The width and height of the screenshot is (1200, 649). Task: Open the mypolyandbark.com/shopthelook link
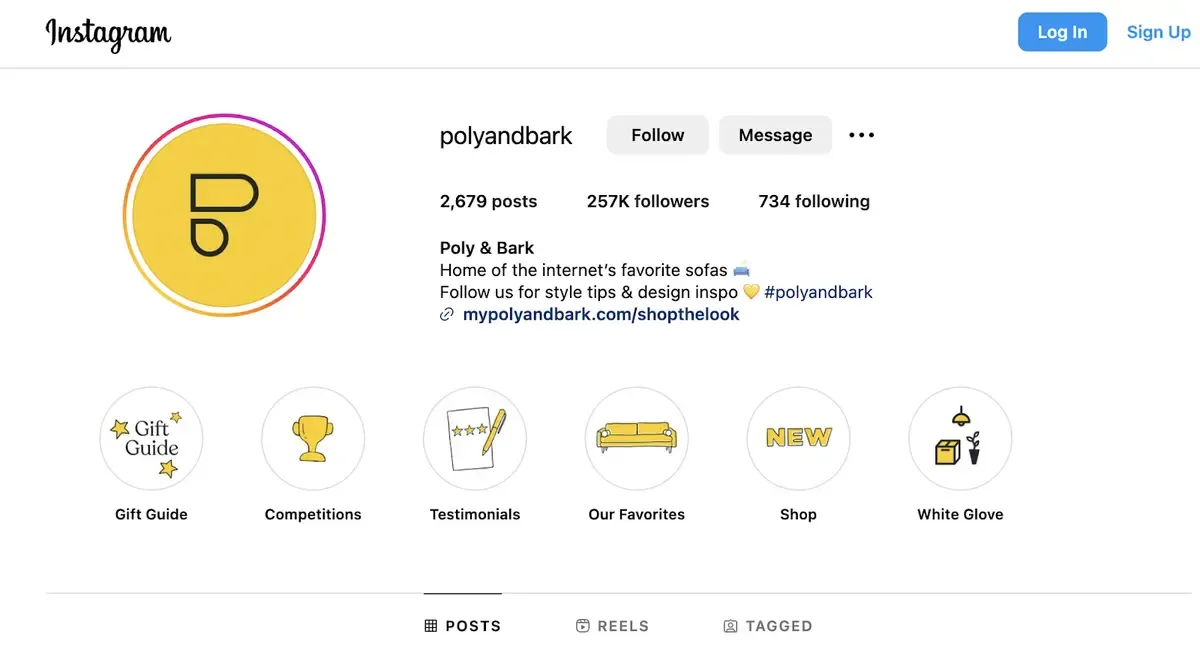pyautogui.click(x=601, y=314)
